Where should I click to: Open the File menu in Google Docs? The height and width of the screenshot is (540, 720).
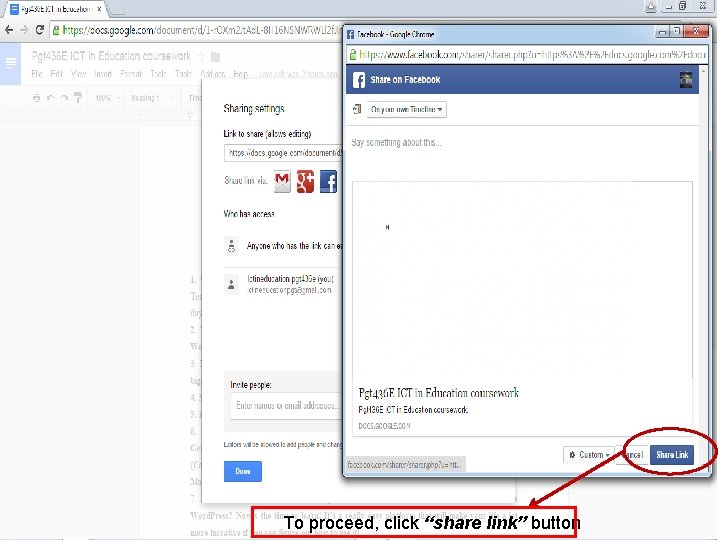pyautogui.click(x=37, y=74)
